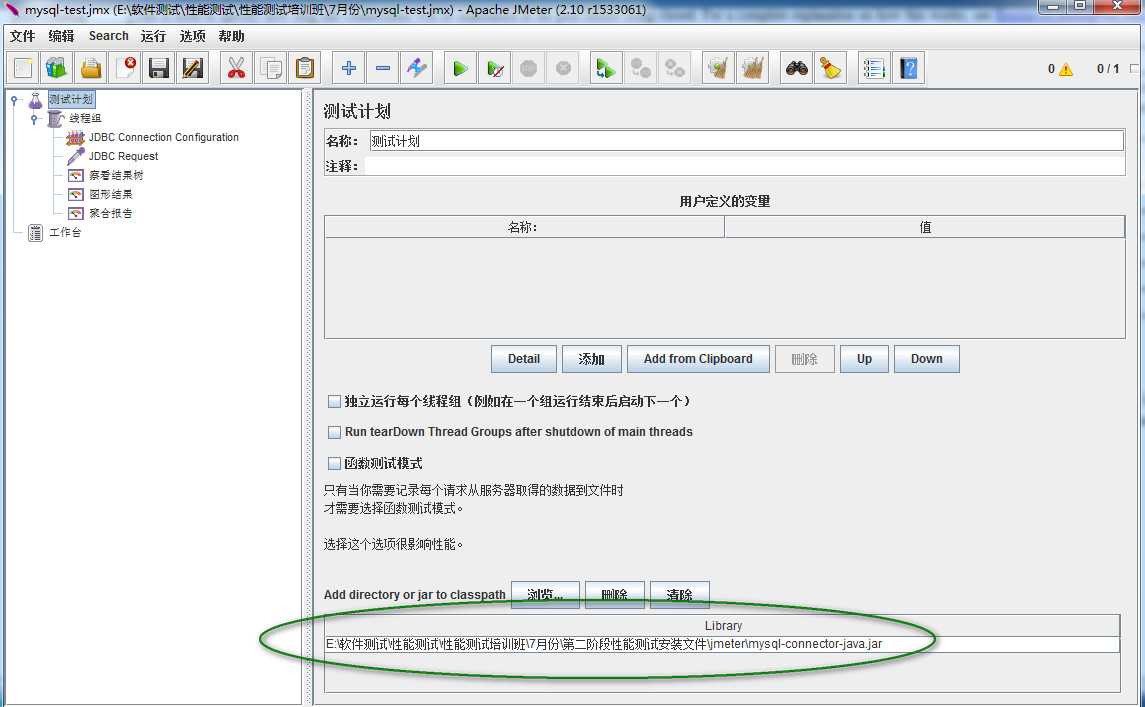
Task: Click the Help question-mark icon
Action: 908,69
